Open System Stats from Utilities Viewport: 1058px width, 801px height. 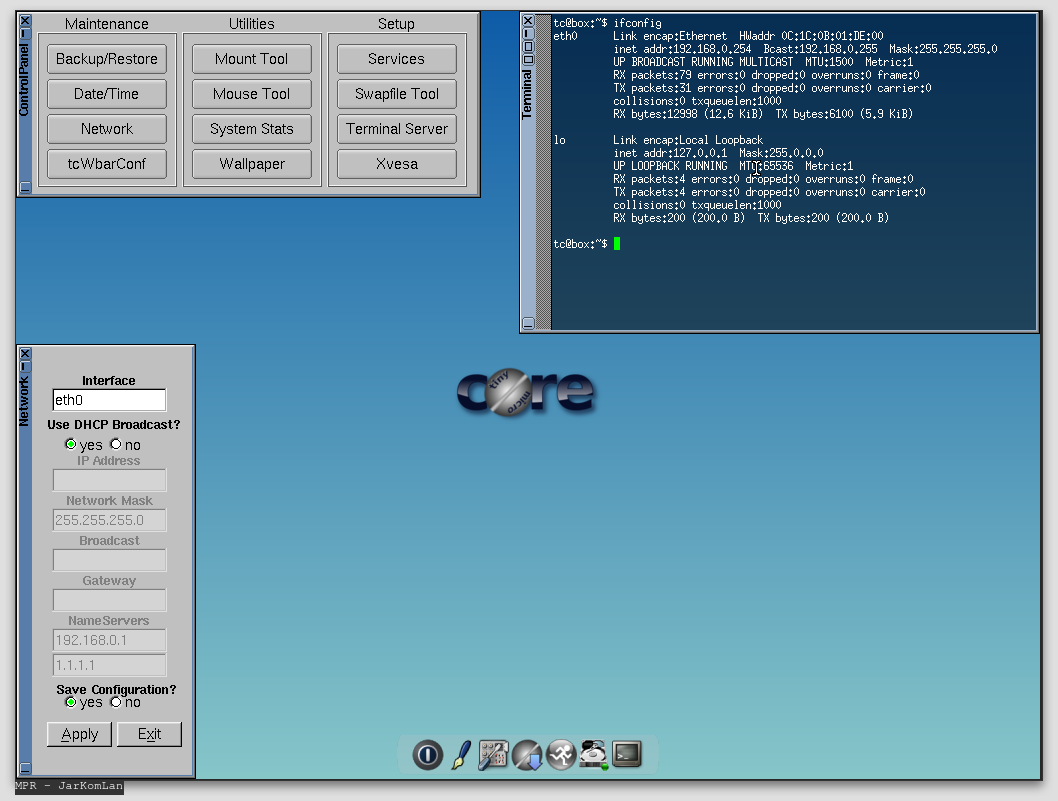[251, 128]
